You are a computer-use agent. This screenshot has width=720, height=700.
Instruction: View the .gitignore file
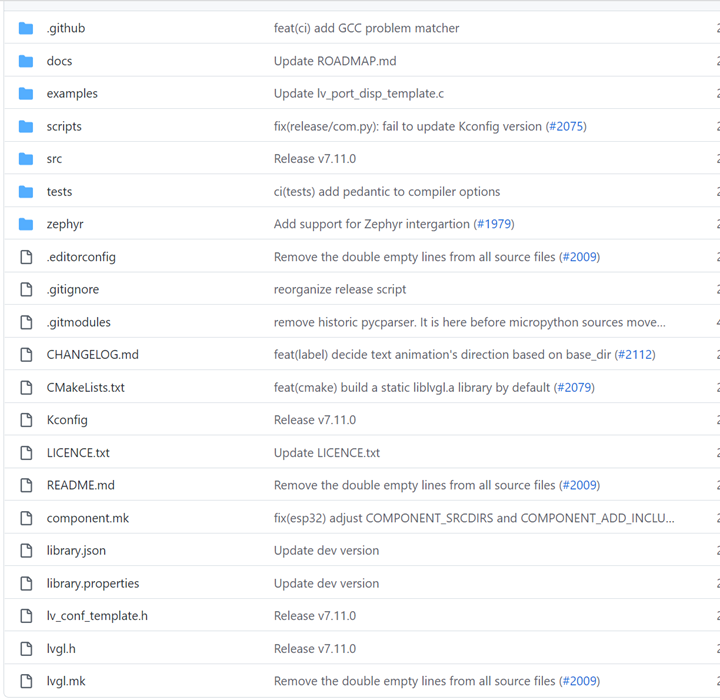coord(73,289)
